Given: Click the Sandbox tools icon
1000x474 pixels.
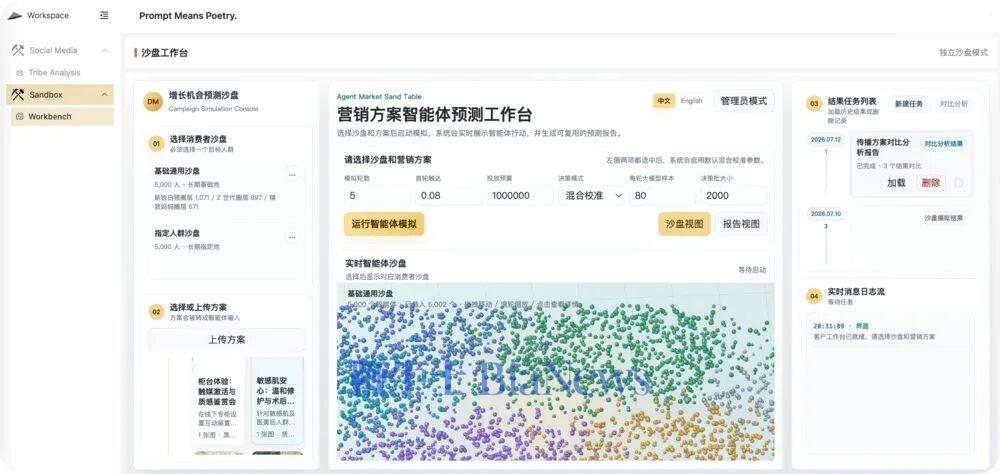Looking at the screenshot, I should (18, 94).
